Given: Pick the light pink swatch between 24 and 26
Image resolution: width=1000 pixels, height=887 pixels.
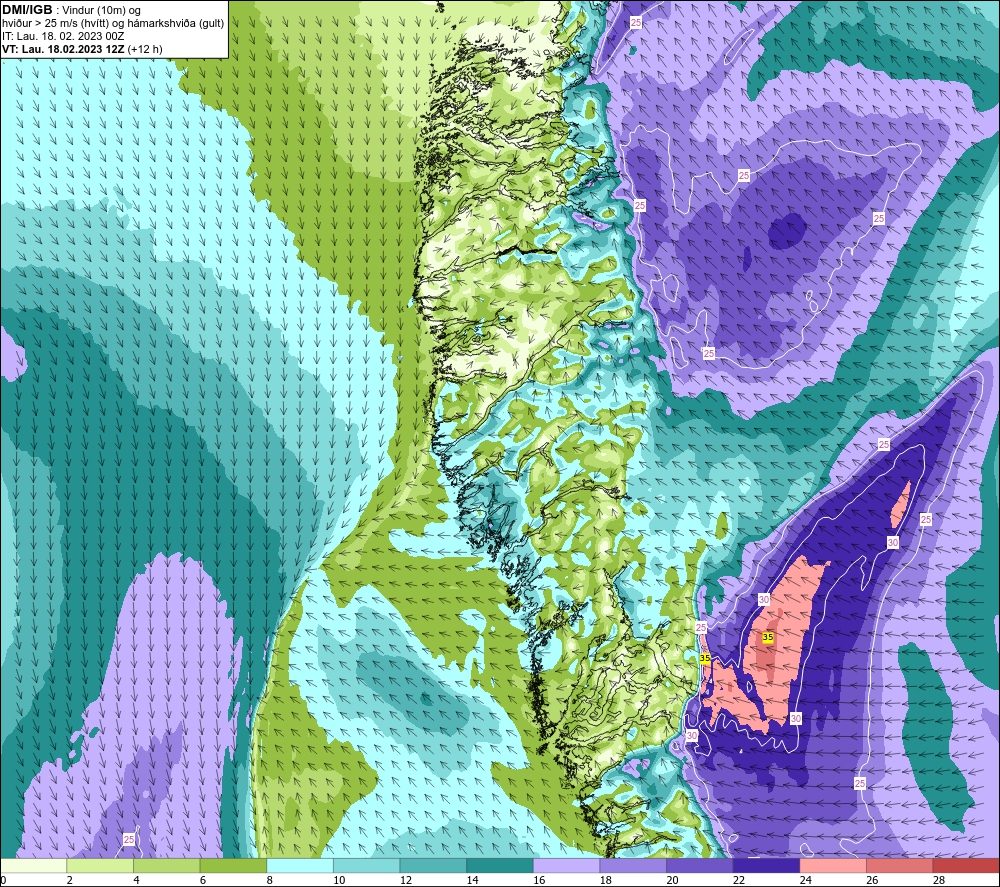Looking at the screenshot, I should click(833, 865).
